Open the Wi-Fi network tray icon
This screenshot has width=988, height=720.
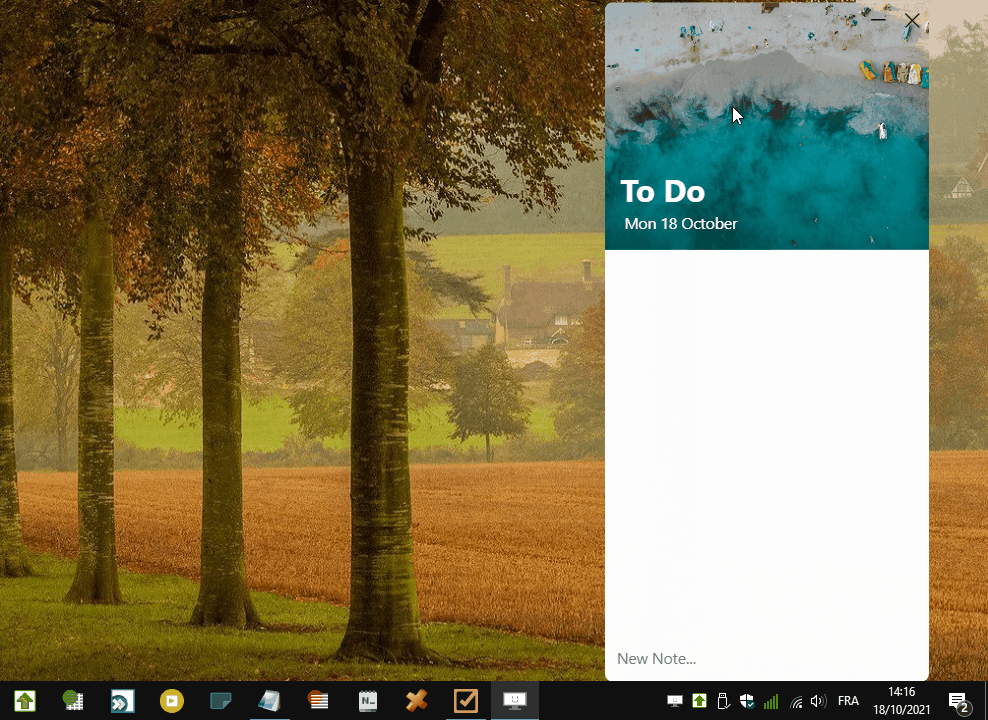[x=796, y=701]
